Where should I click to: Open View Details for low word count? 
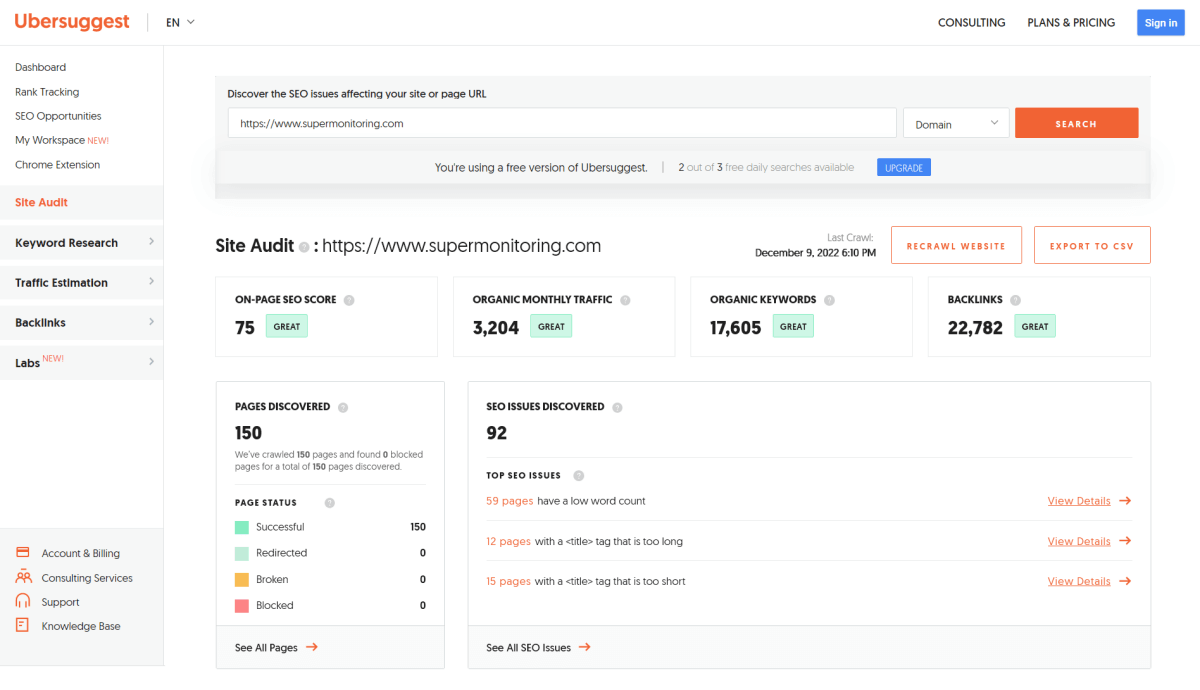coord(1079,501)
